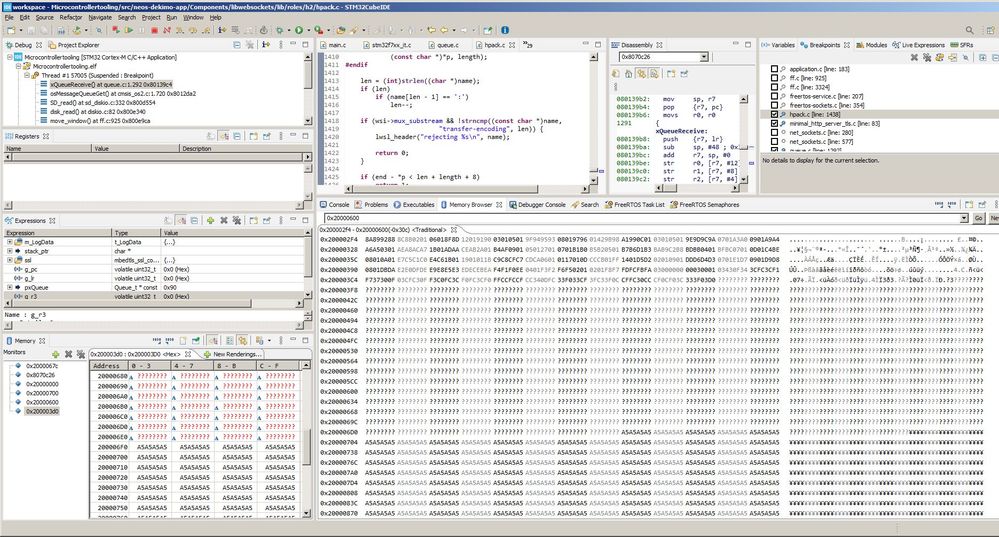
Task: Add memory monitor with green plus
Action: (x=56, y=354)
